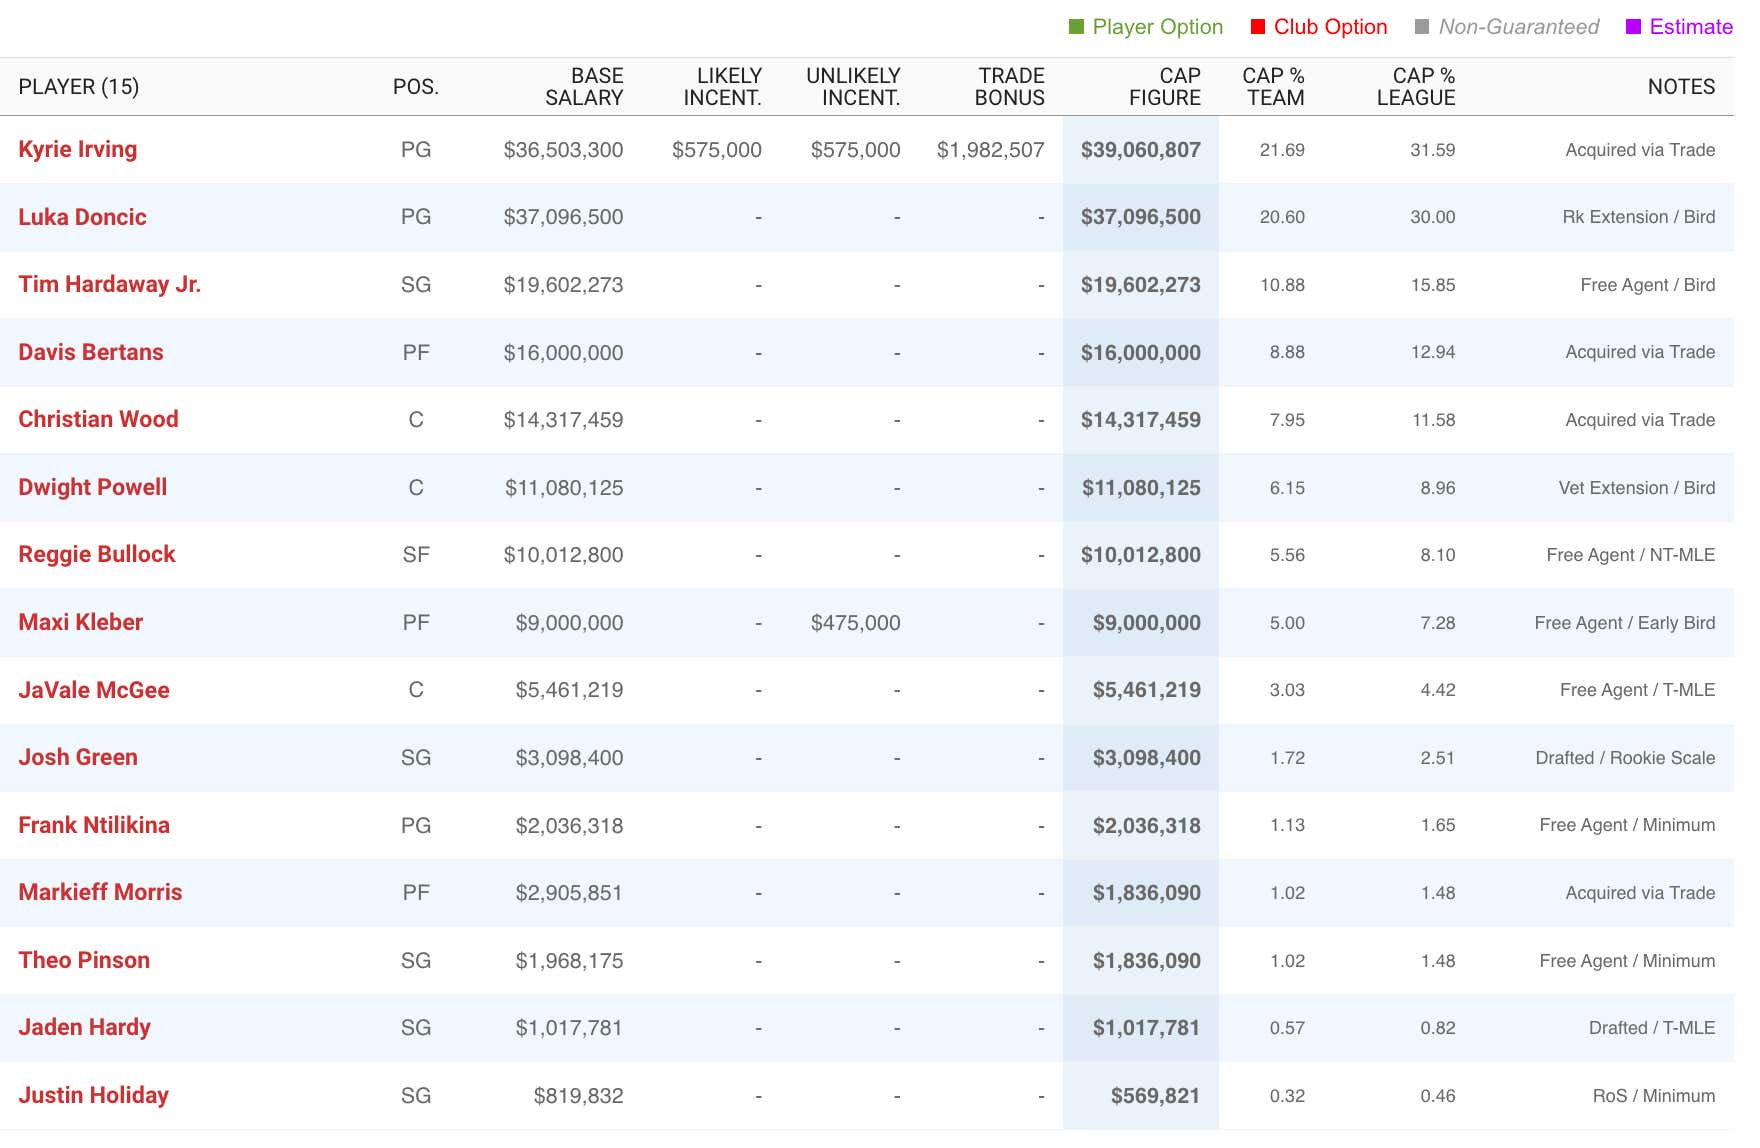This screenshot has height=1148, width=1760.
Task: Click Luka Doncic's base salary $37,096,500
Action: pyautogui.click(x=563, y=217)
